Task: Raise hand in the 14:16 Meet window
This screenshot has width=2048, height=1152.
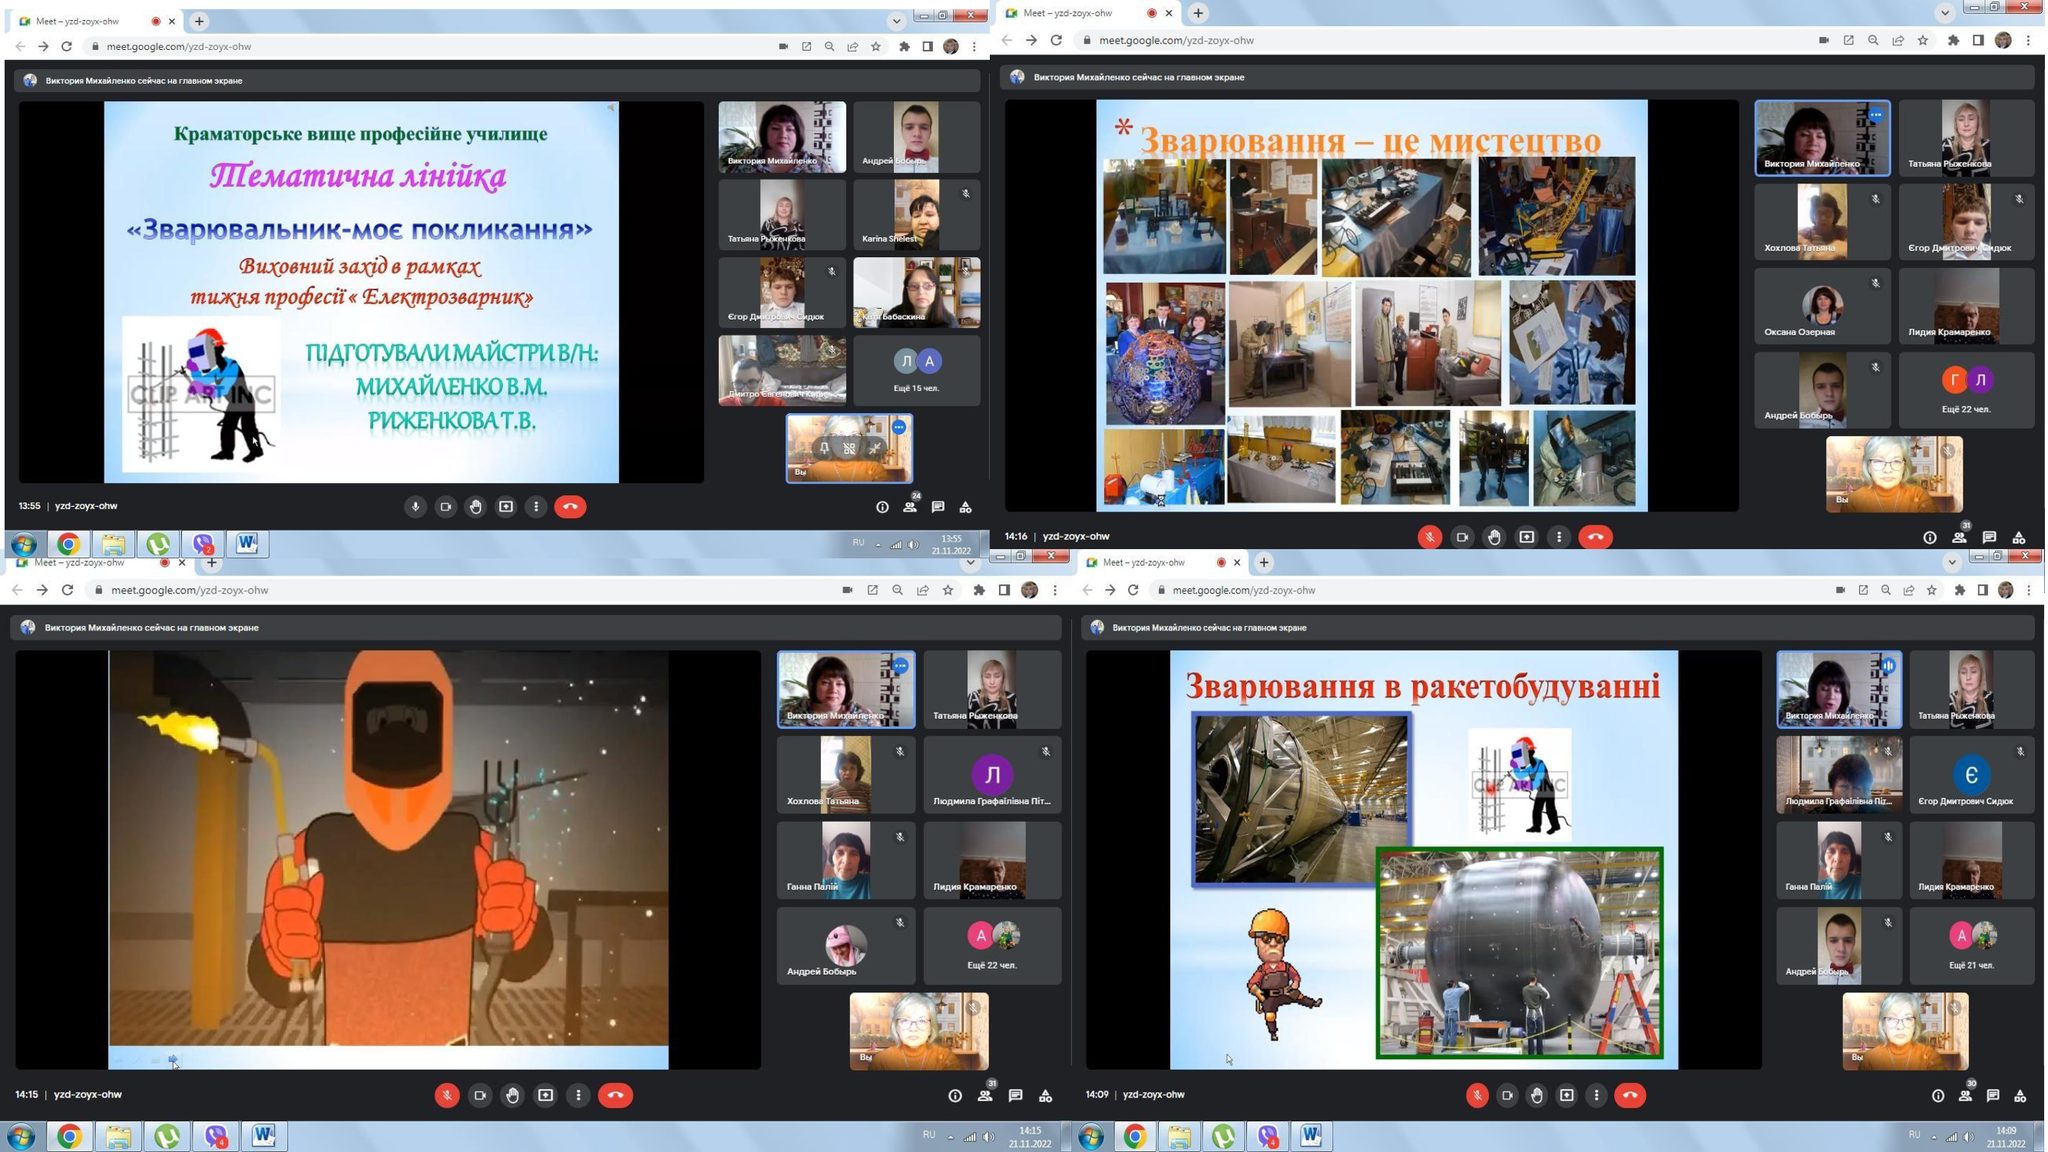Action: pyautogui.click(x=1494, y=537)
